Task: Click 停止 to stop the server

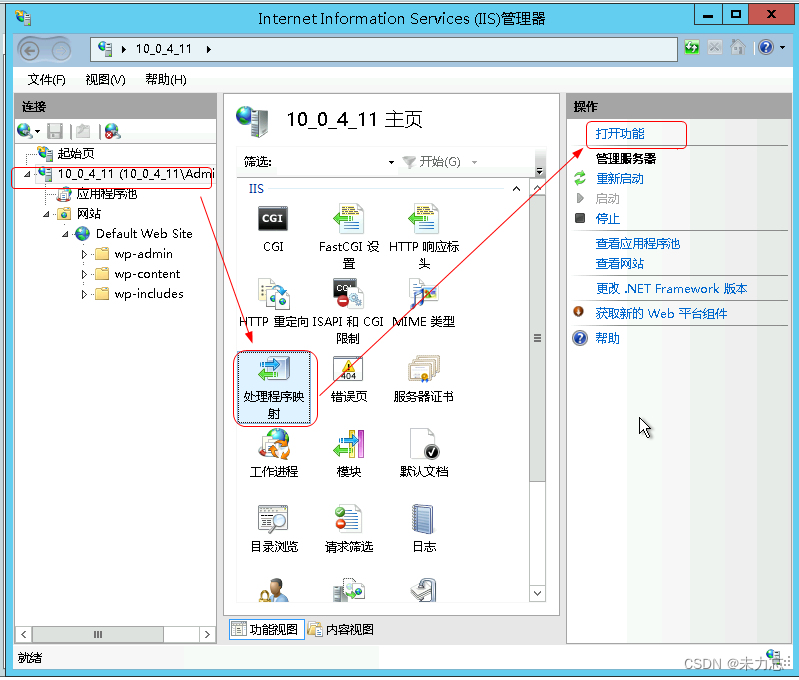Action: click(607, 219)
